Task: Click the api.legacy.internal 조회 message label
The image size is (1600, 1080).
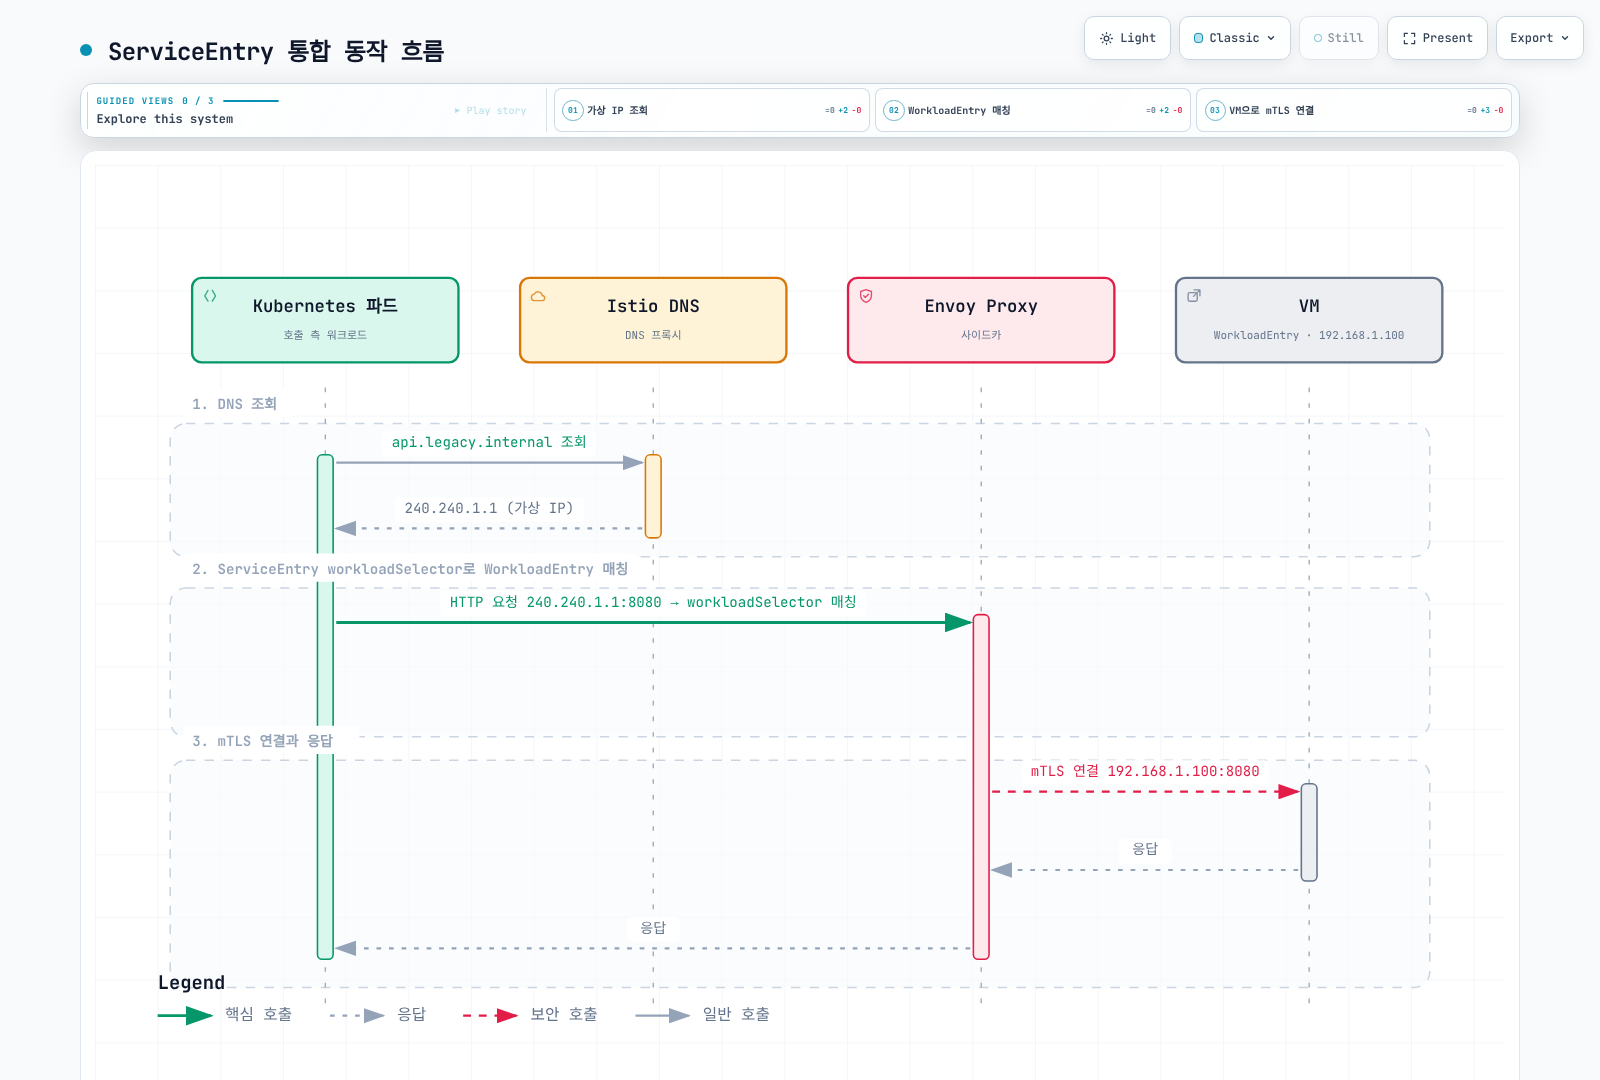Action: coord(489,442)
